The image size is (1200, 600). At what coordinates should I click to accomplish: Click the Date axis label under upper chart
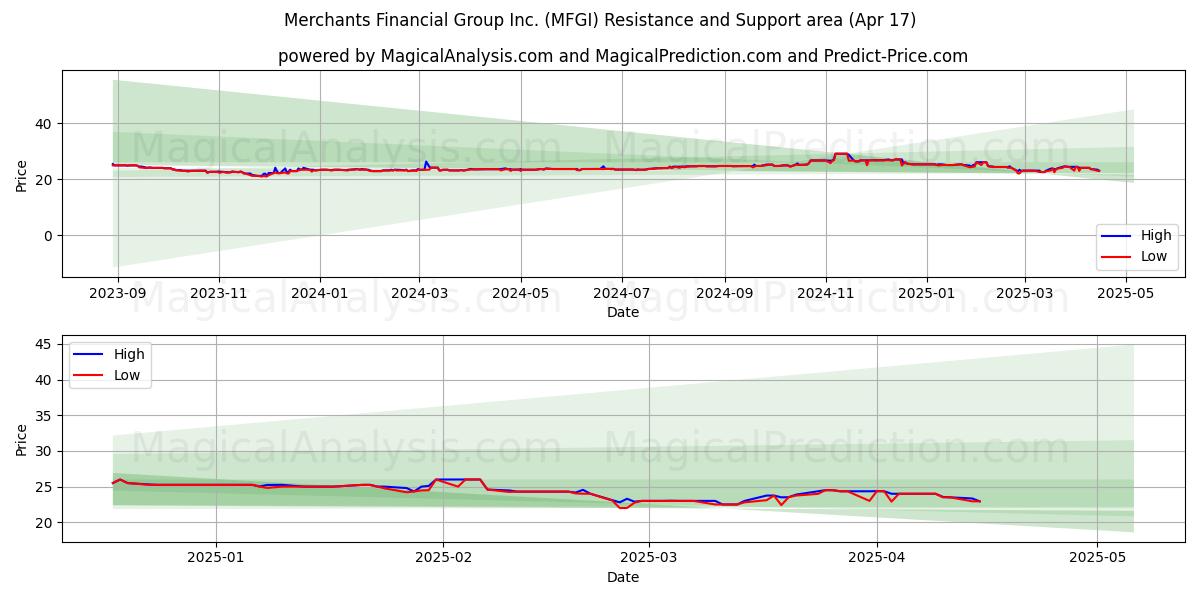pyautogui.click(x=623, y=313)
